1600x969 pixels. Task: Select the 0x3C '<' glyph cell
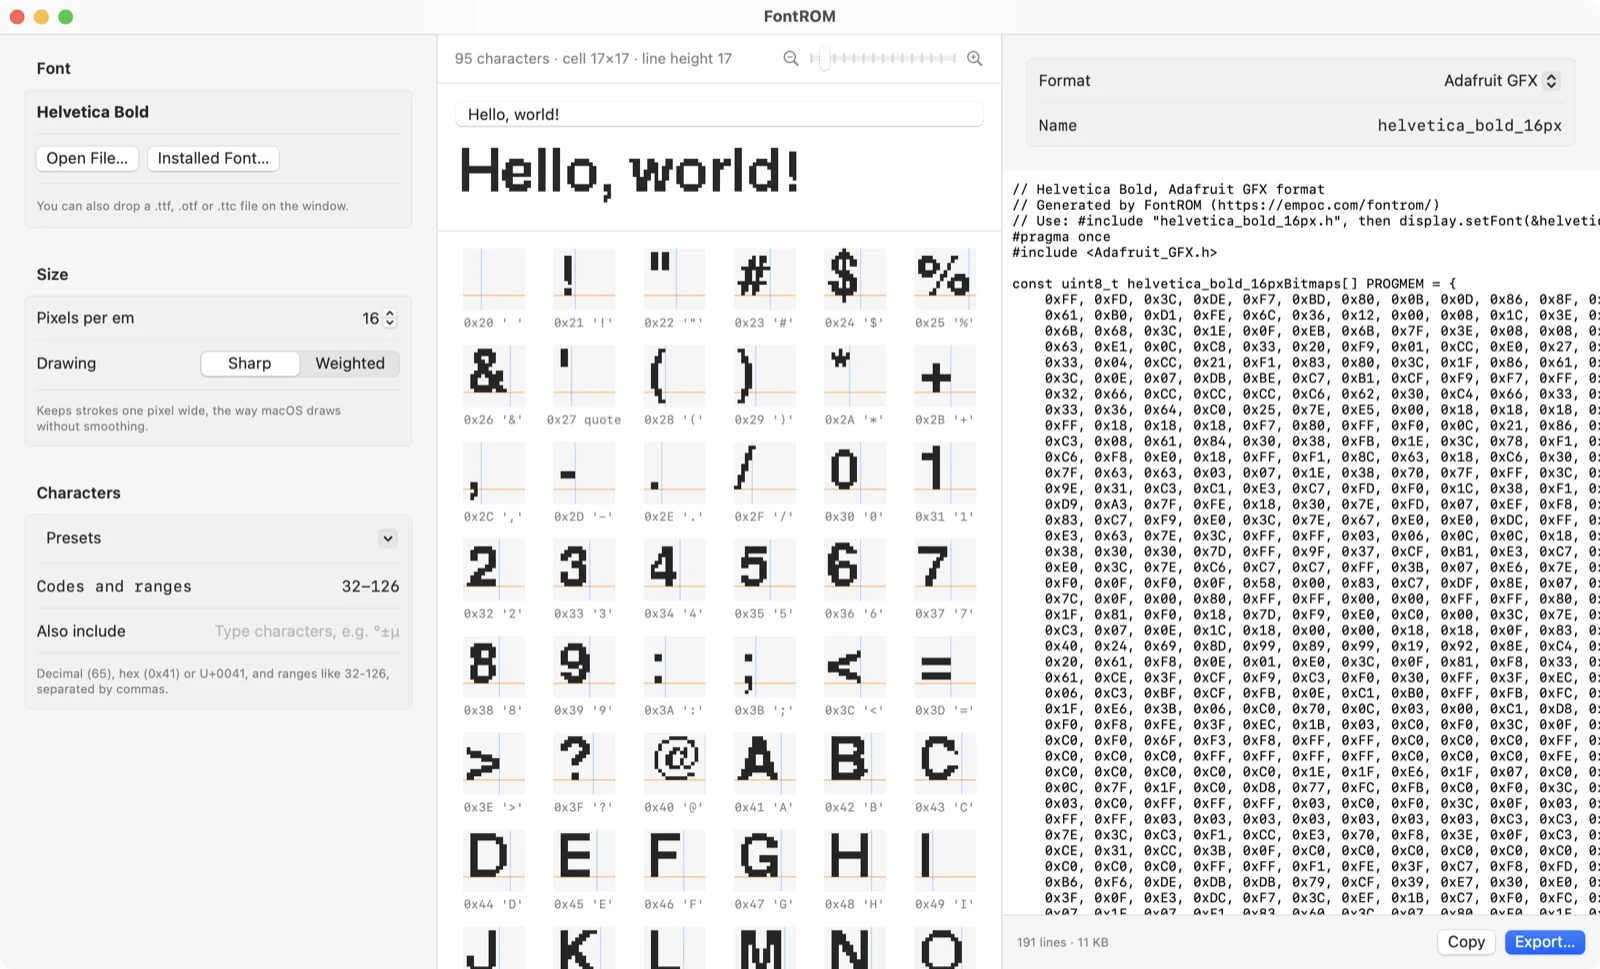click(855, 677)
